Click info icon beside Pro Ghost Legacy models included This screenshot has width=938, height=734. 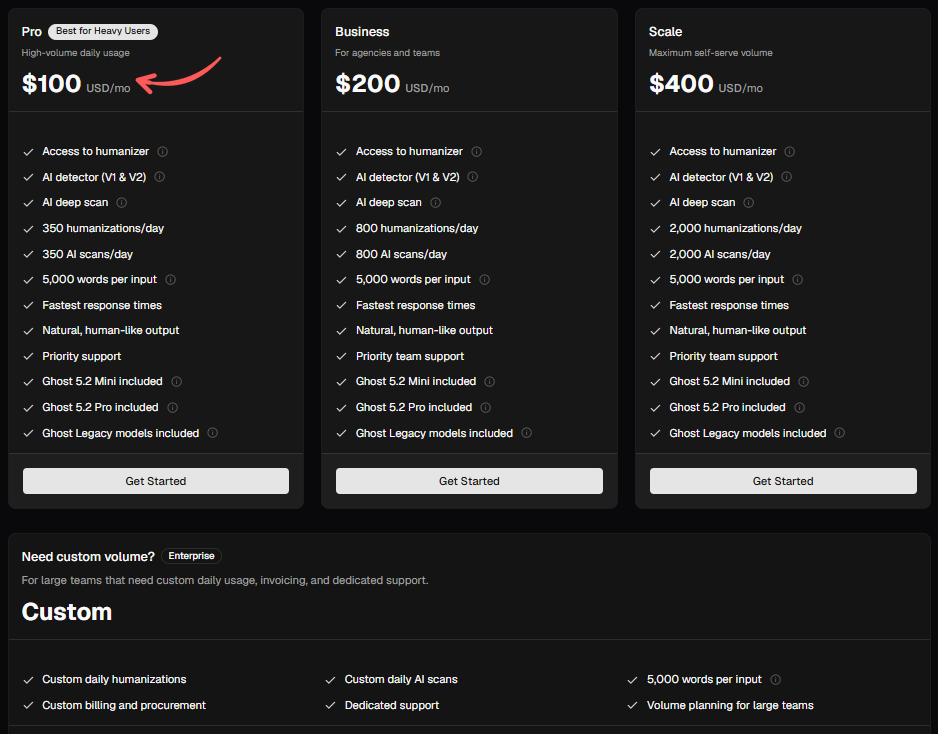pos(212,433)
